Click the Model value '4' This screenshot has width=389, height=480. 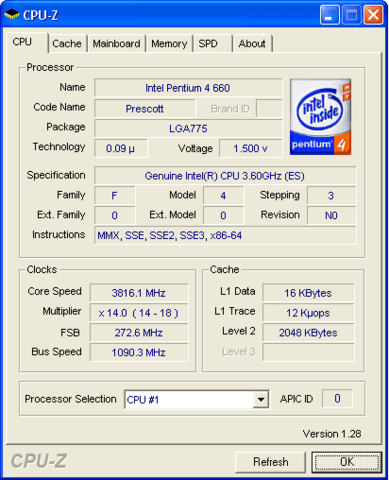coord(223,195)
